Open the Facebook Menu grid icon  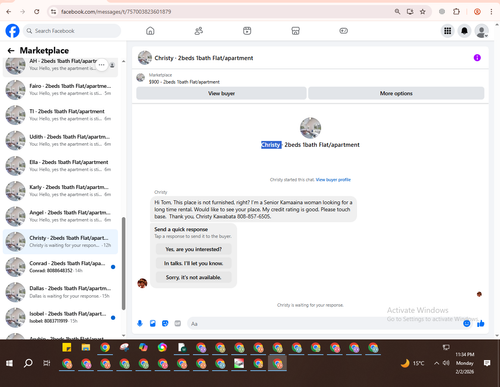(448, 31)
